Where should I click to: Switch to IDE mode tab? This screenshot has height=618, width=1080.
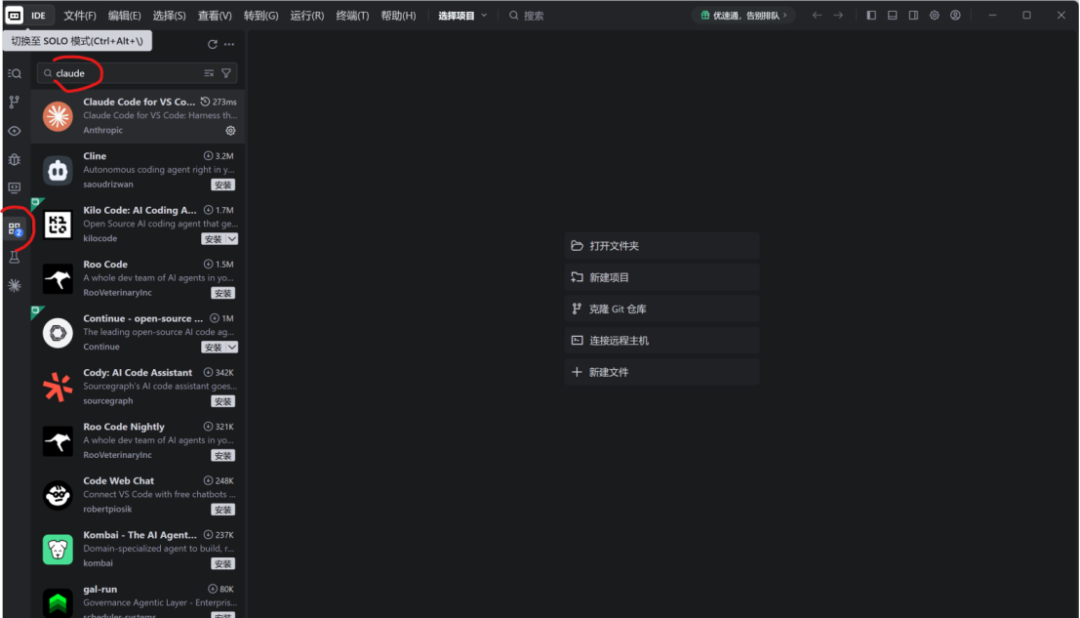(x=39, y=15)
